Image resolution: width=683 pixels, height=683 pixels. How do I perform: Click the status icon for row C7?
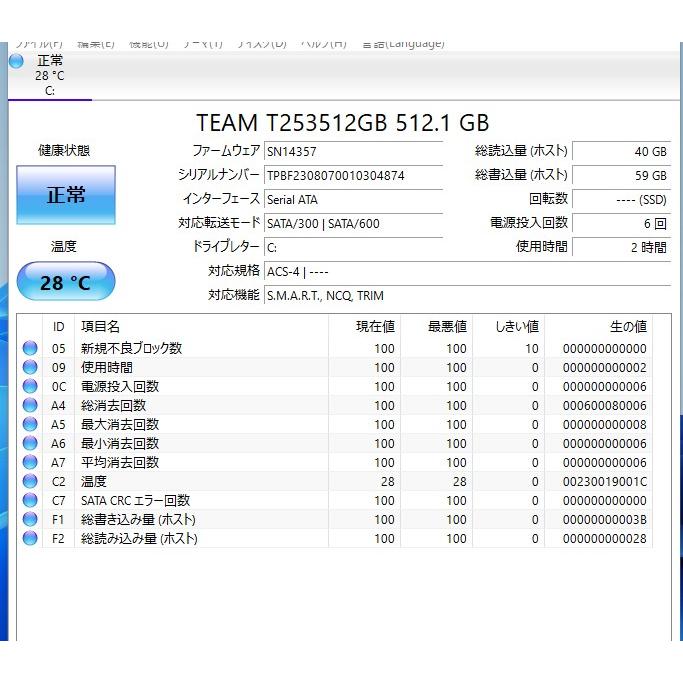[30, 500]
